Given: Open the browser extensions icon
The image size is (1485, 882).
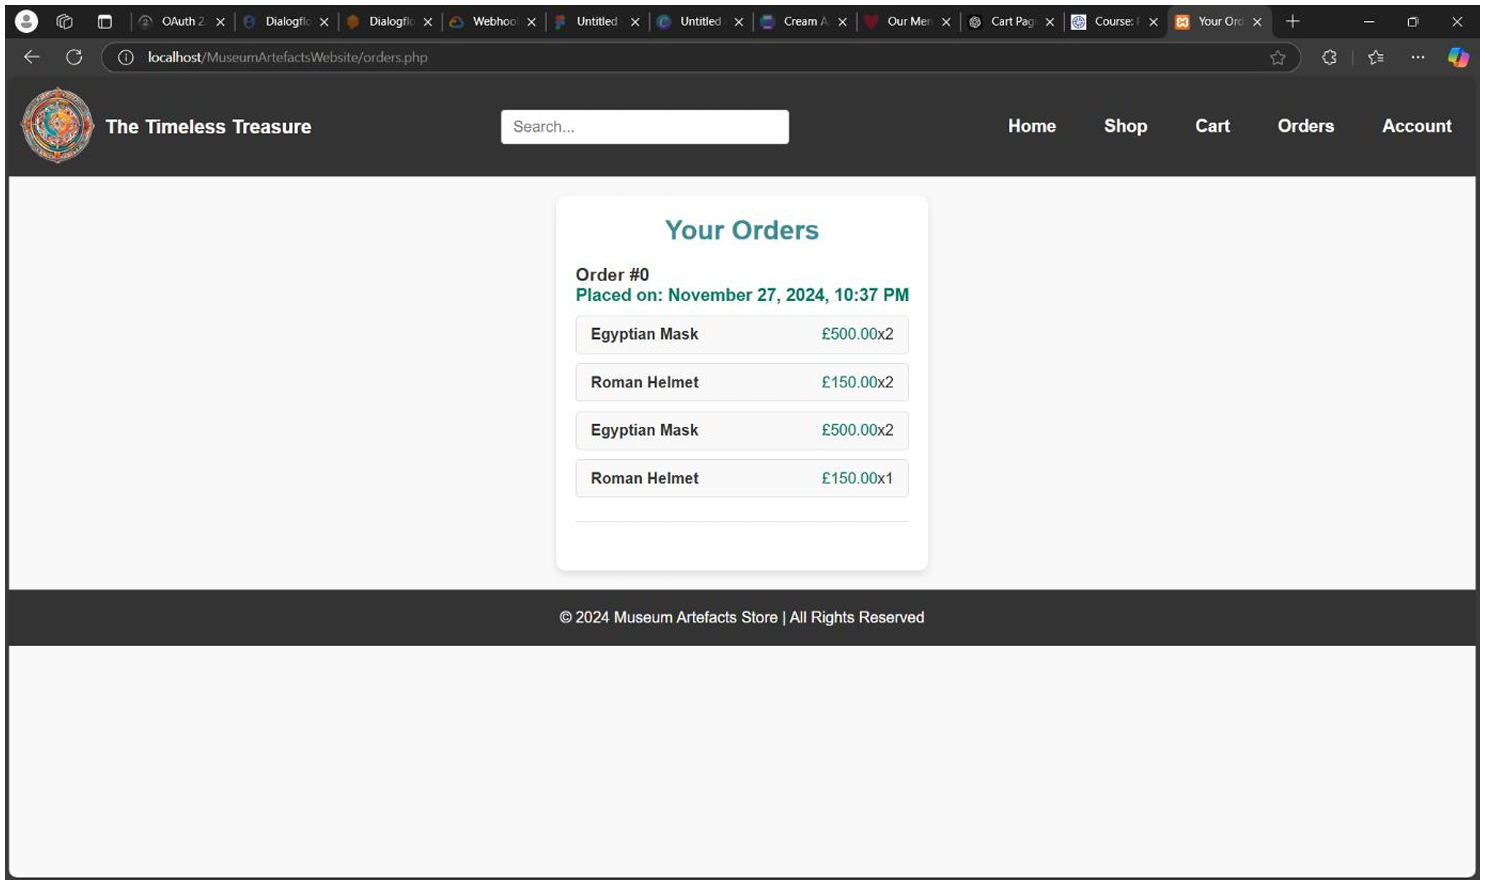Looking at the screenshot, I should point(1329,57).
